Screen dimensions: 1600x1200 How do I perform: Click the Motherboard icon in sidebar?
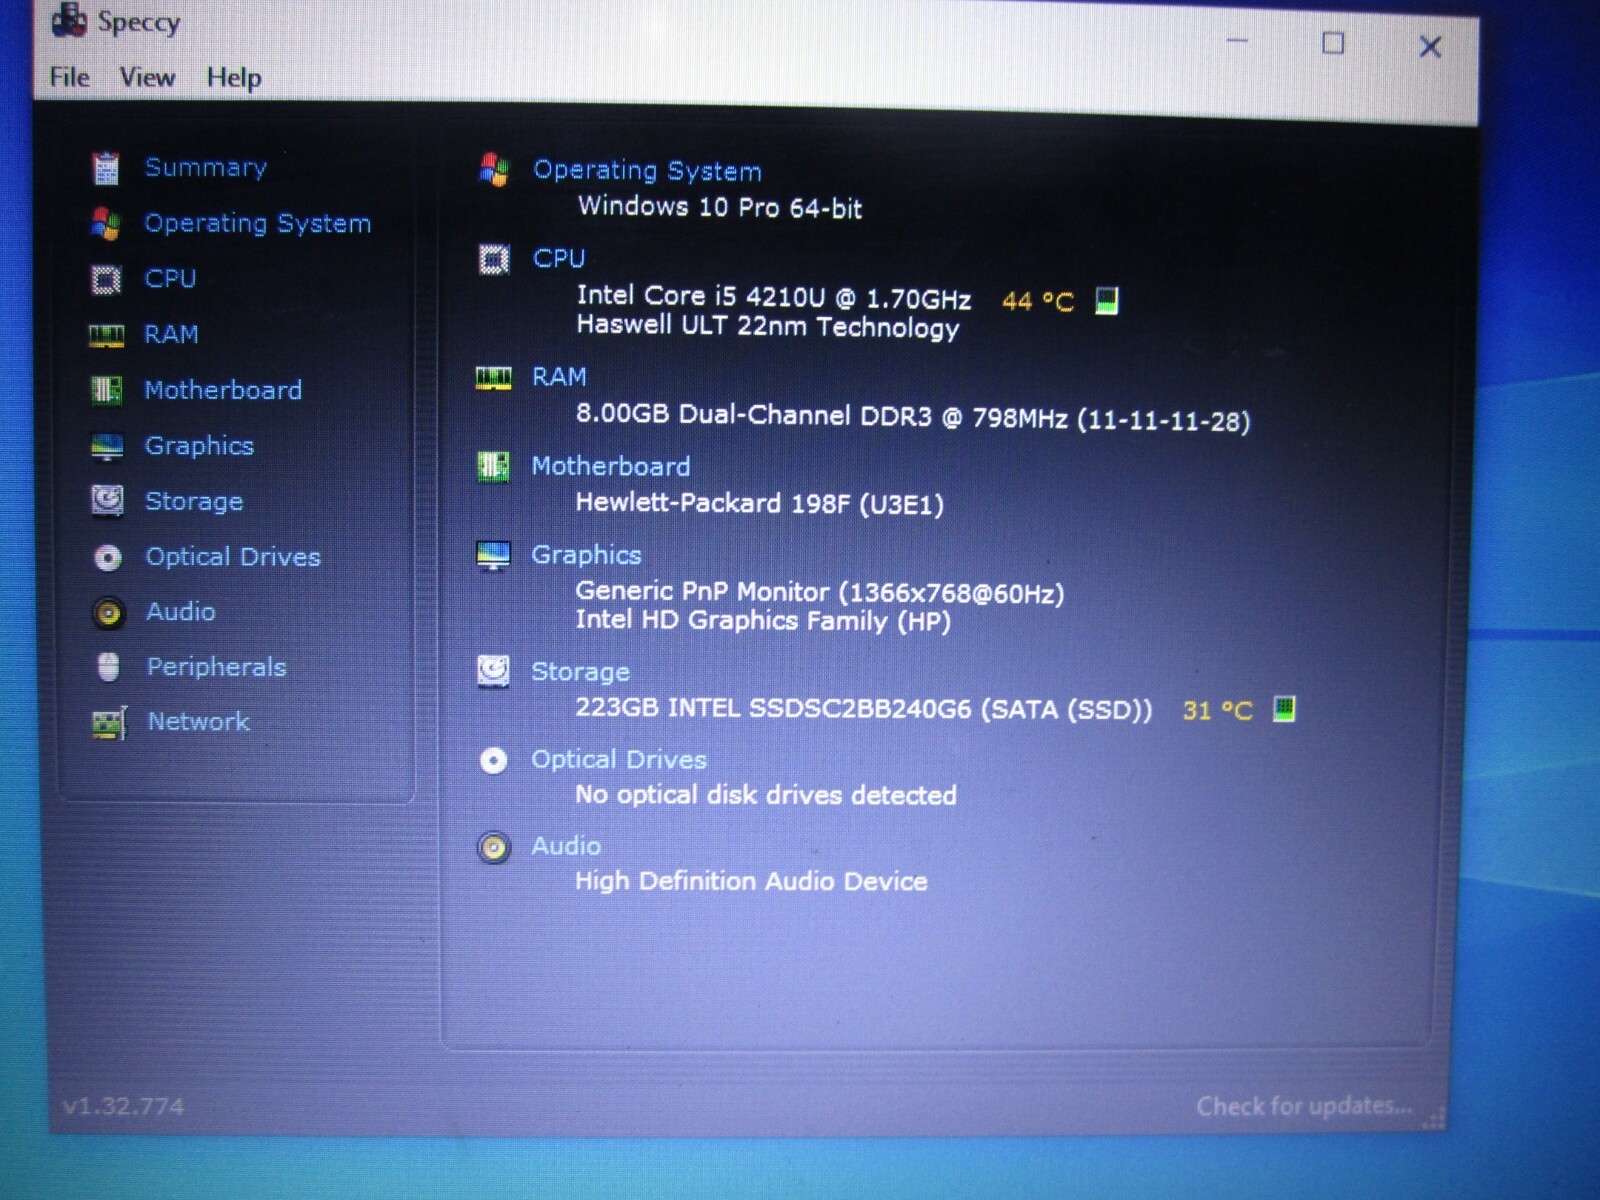[x=106, y=390]
